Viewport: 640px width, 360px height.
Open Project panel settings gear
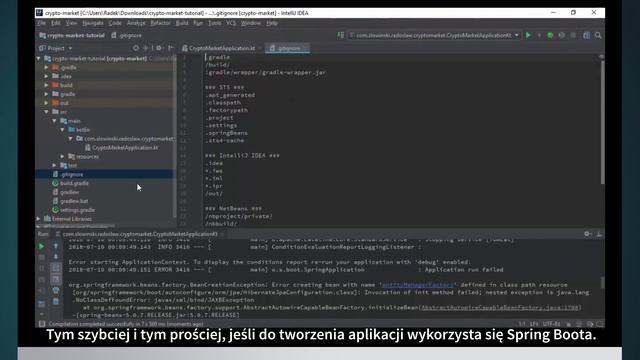click(x=159, y=48)
